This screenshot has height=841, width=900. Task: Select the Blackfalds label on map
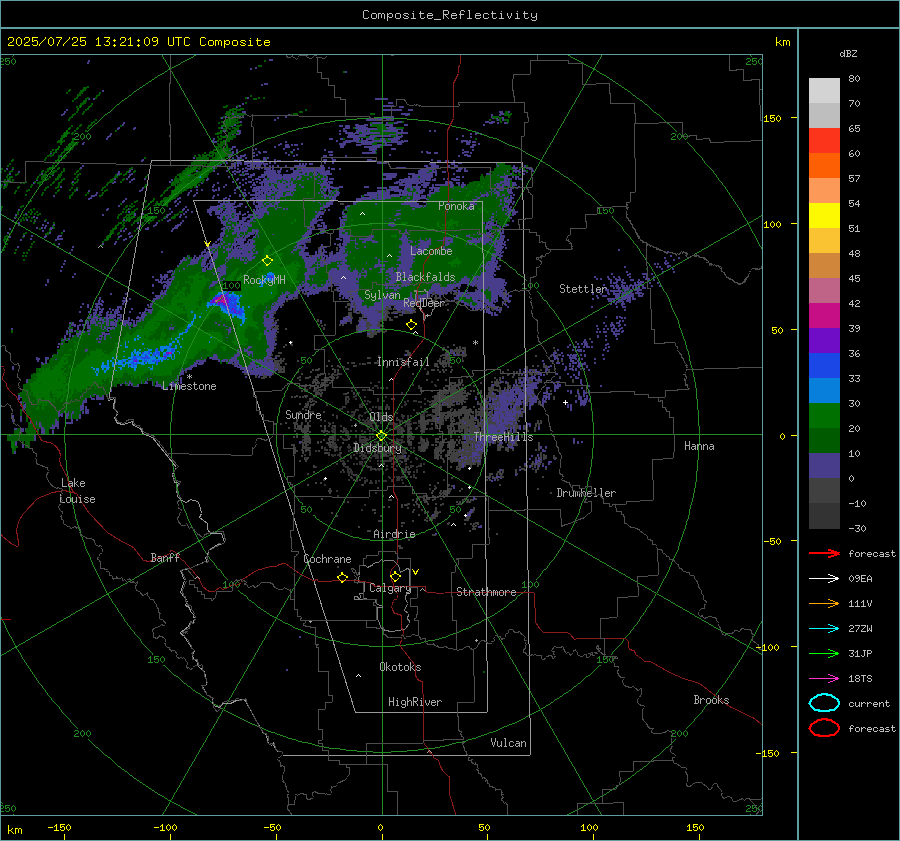(425, 277)
